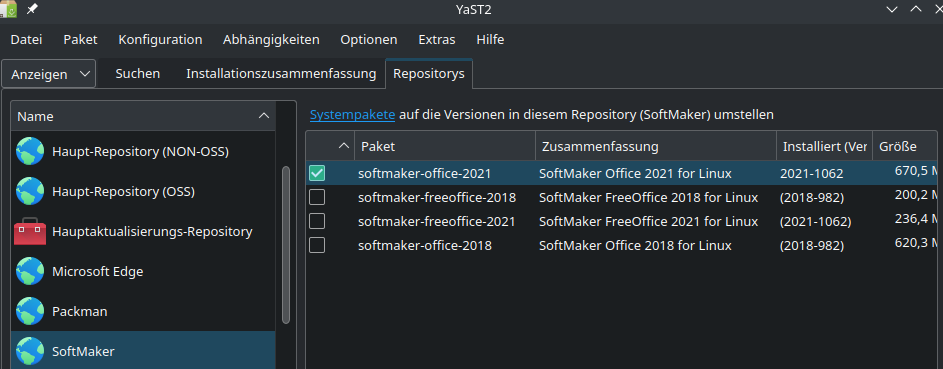Select the SoftMaker repository
The width and height of the screenshot is (943, 369).
point(143,351)
